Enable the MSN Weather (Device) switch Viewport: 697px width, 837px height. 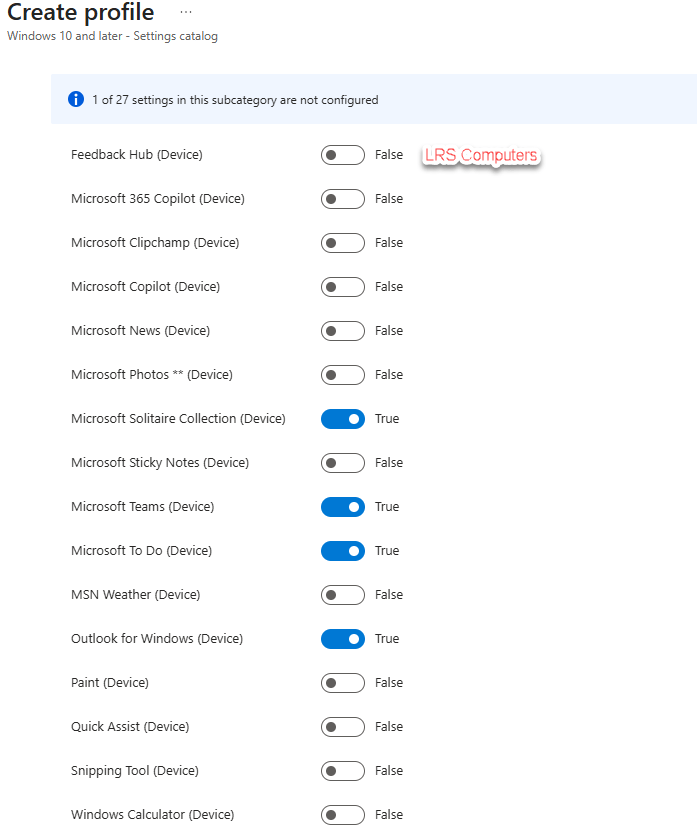click(x=342, y=595)
